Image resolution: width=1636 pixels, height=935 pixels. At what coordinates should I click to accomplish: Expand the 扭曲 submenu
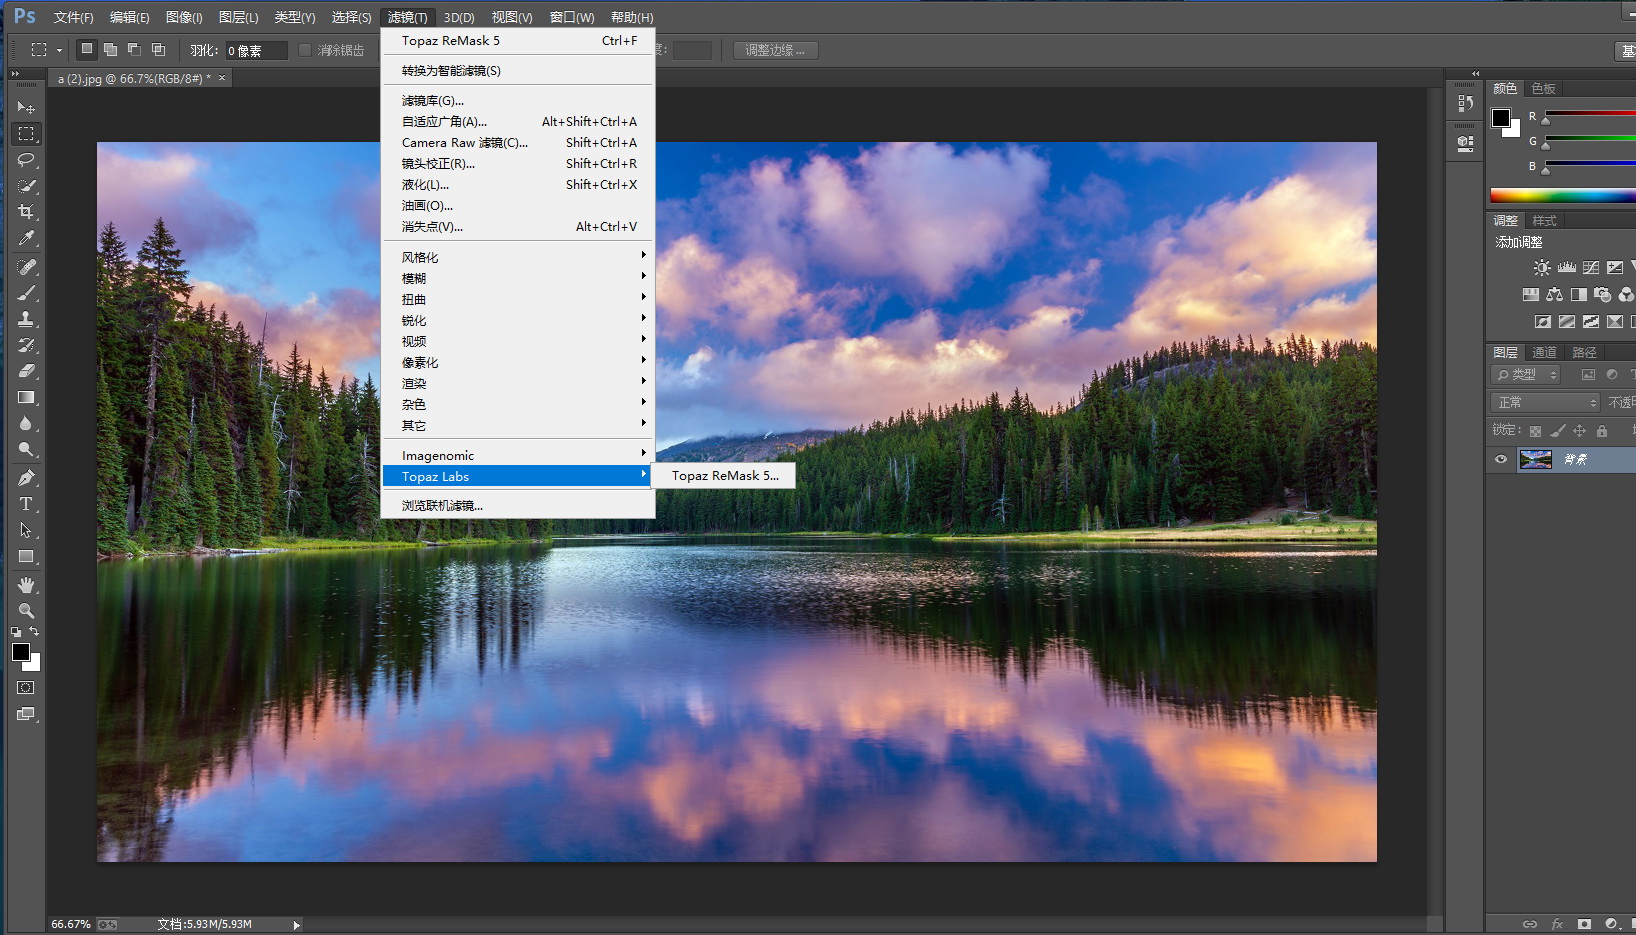click(x=518, y=299)
